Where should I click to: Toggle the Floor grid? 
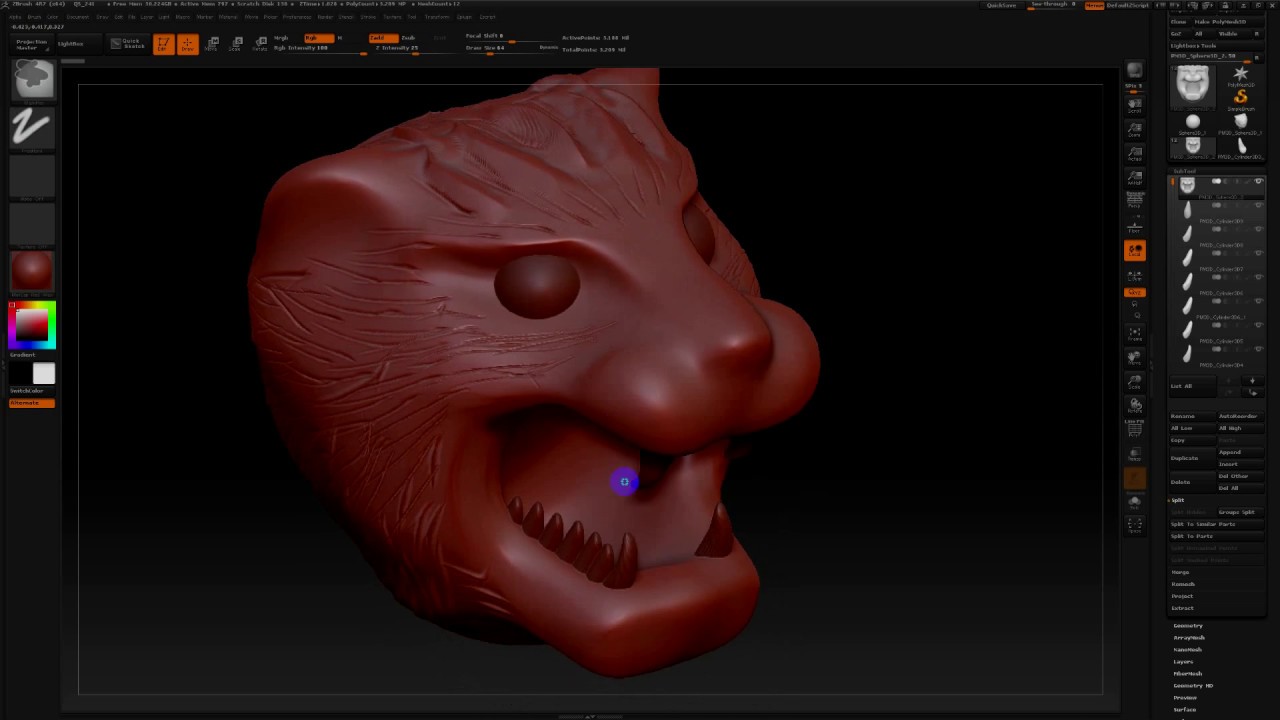pos(1134,226)
